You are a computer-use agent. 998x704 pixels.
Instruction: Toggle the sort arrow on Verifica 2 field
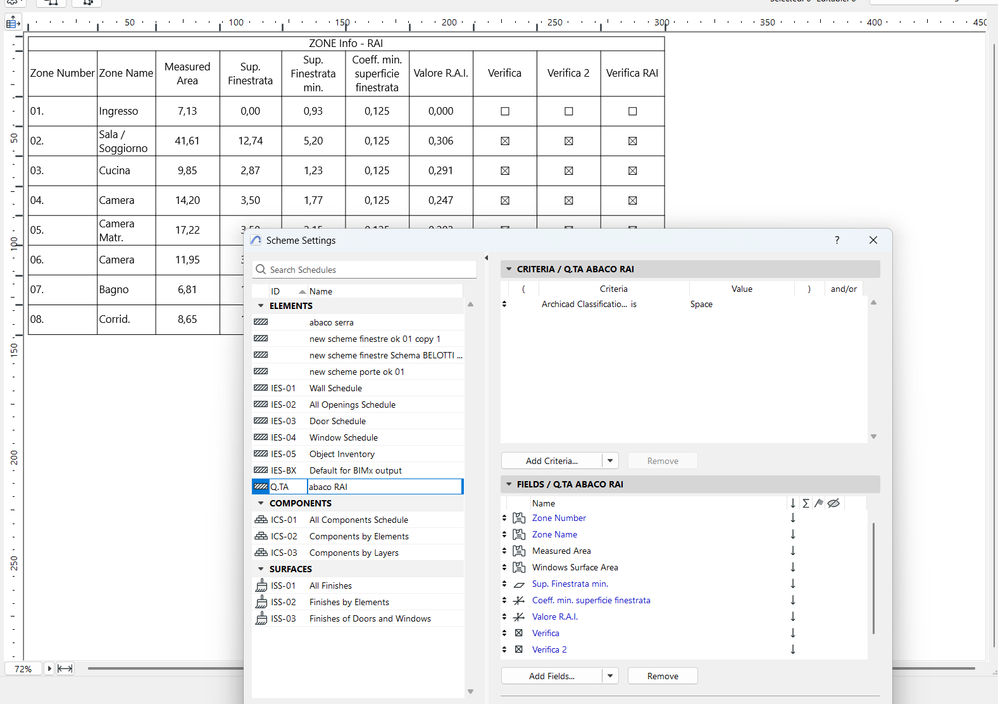[x=793, y=649]
